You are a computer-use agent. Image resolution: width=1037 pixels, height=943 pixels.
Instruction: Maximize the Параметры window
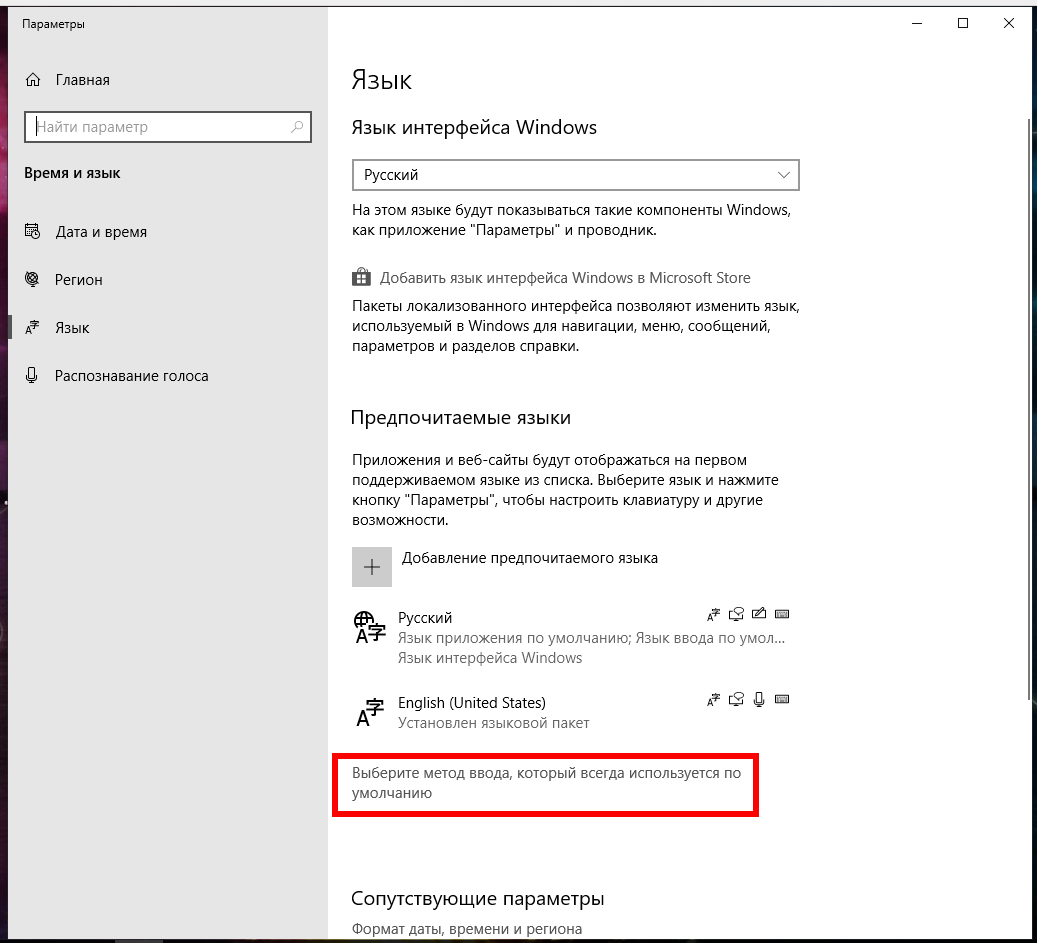coord(963,23)
